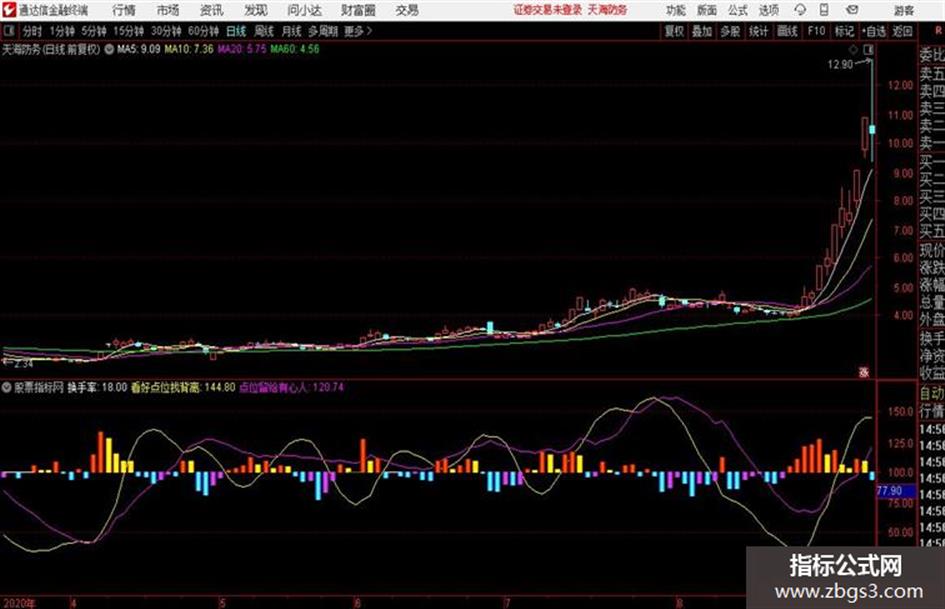Open the 交易 menu

pos(407,10)
